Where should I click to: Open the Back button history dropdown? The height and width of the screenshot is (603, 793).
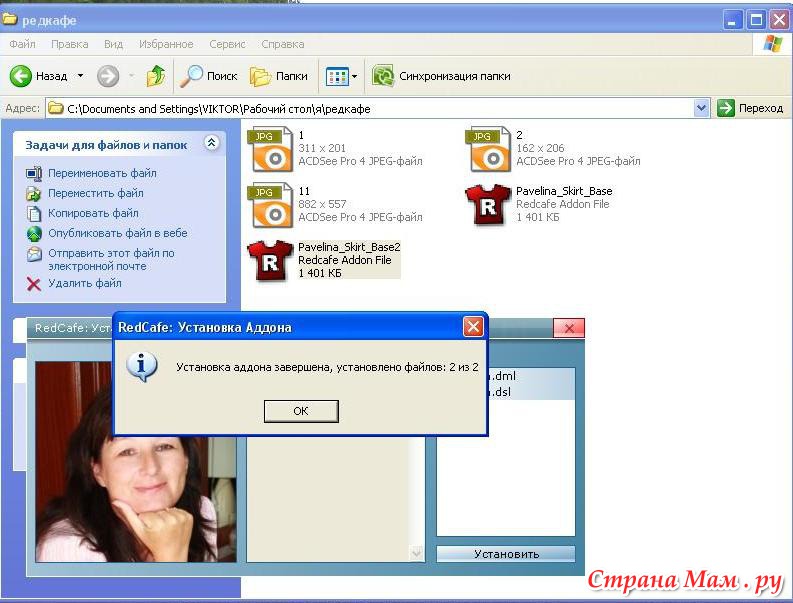coord(79,76)
